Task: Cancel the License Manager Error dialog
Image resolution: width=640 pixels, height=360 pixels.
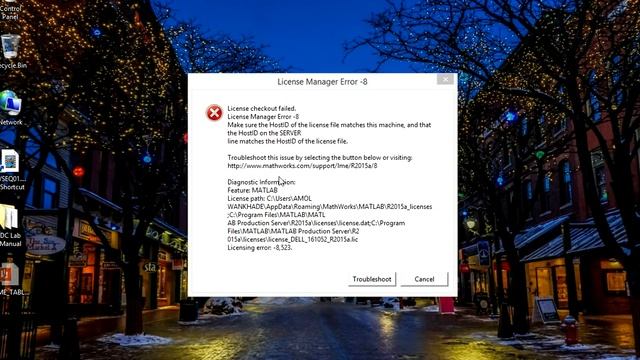Action: tap(424, 279)
